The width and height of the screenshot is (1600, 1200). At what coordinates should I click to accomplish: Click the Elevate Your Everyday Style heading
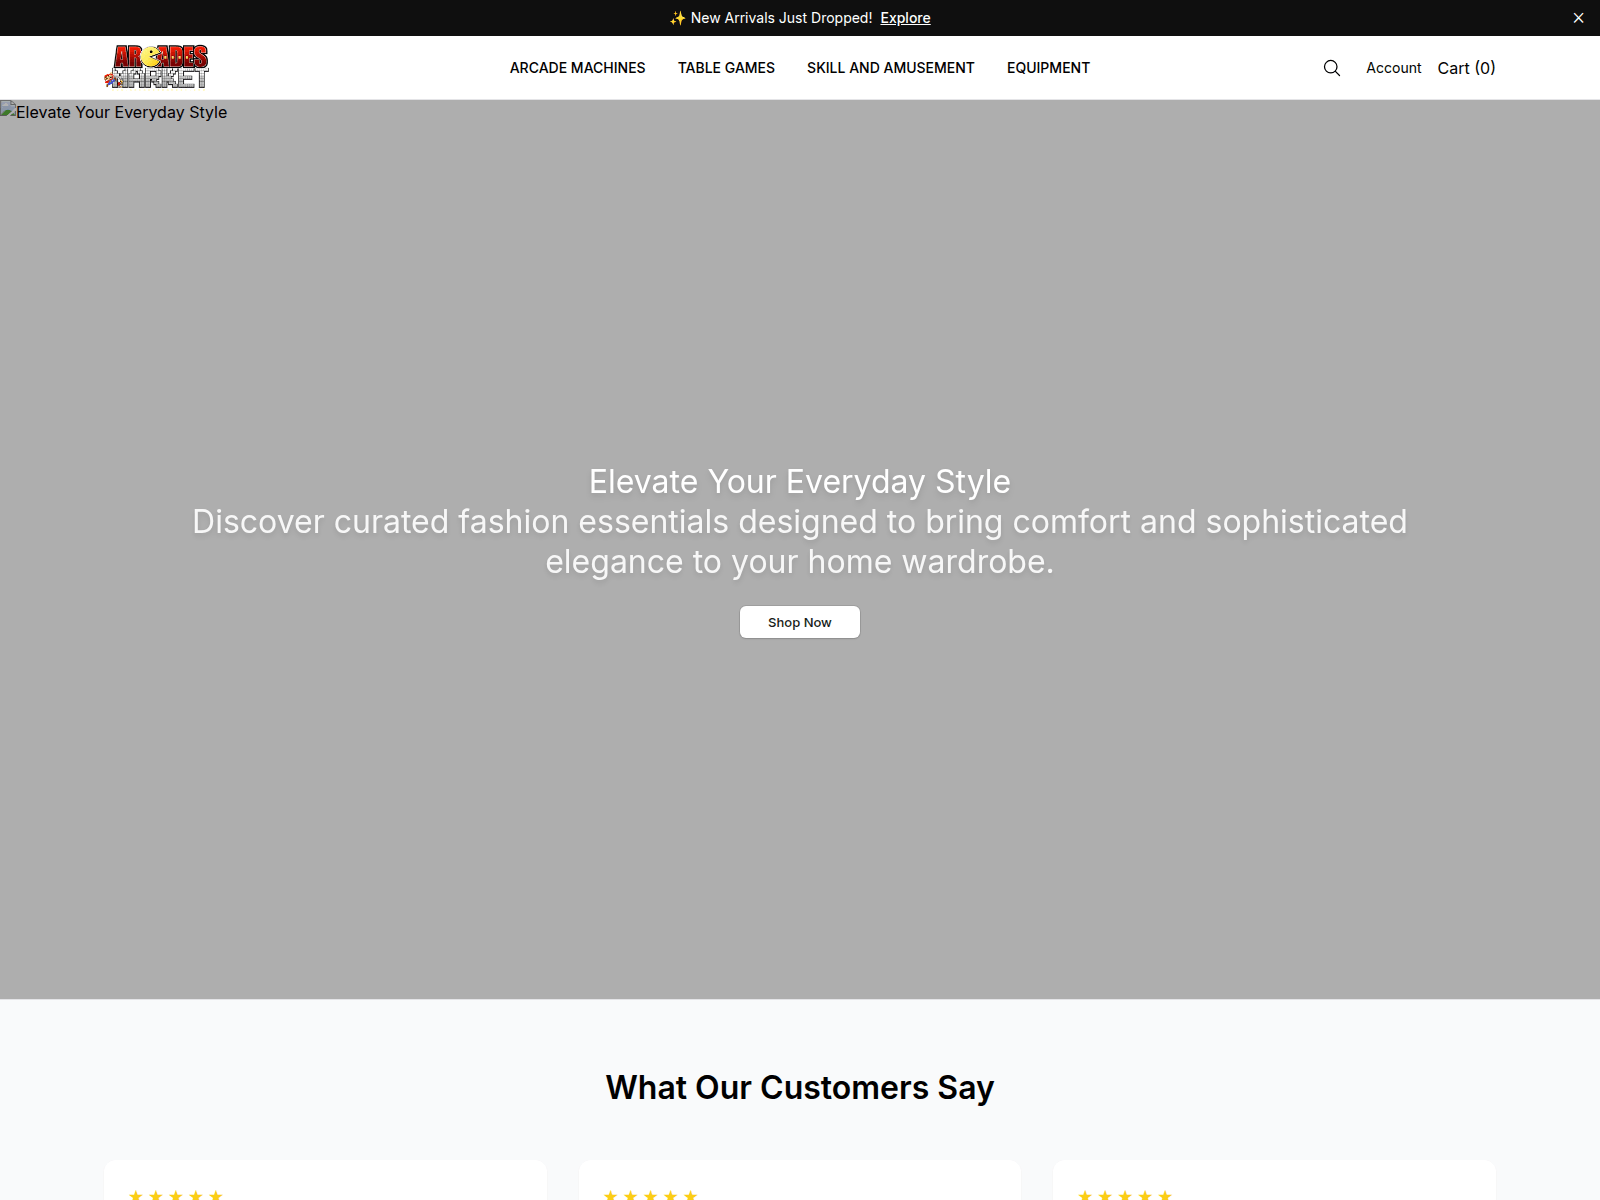pyautogui.click(x=799, y=481)
